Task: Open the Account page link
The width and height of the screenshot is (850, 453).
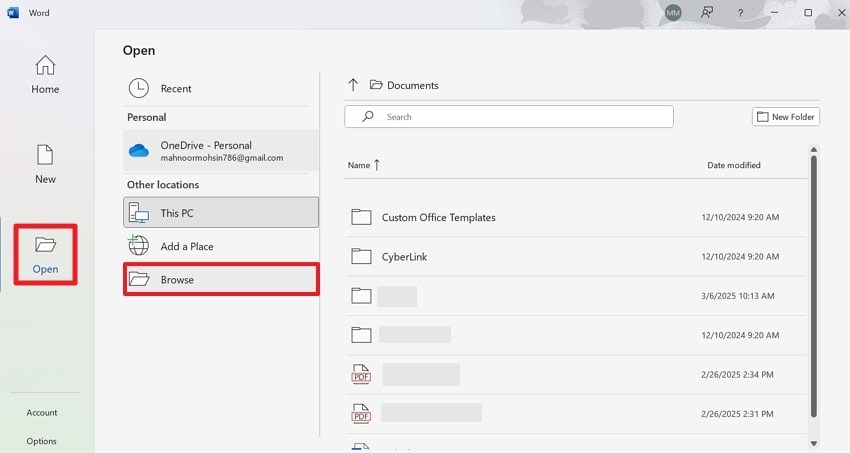Action: (x=42, y=412)
